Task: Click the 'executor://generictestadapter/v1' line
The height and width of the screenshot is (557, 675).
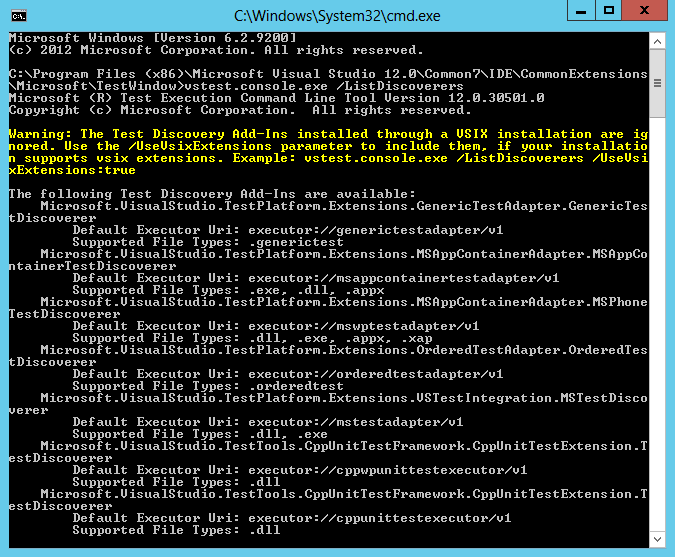Action: 288,230
